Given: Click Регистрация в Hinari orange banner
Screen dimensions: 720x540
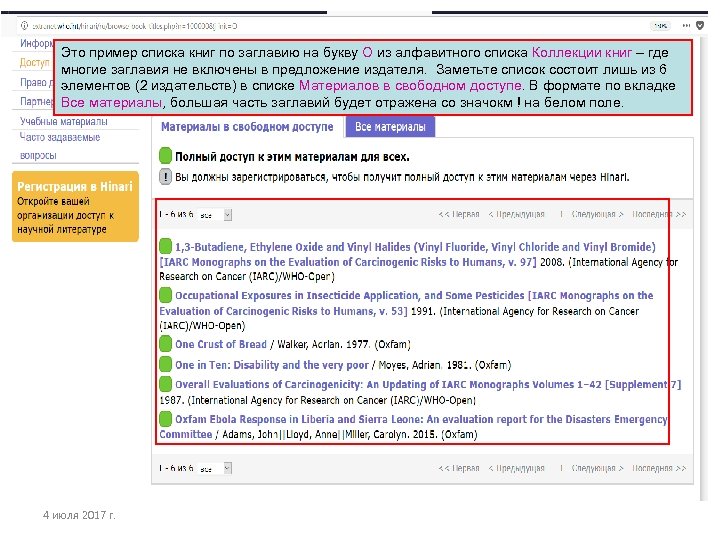Looking at the screenshot, I should tap(75, 207).
